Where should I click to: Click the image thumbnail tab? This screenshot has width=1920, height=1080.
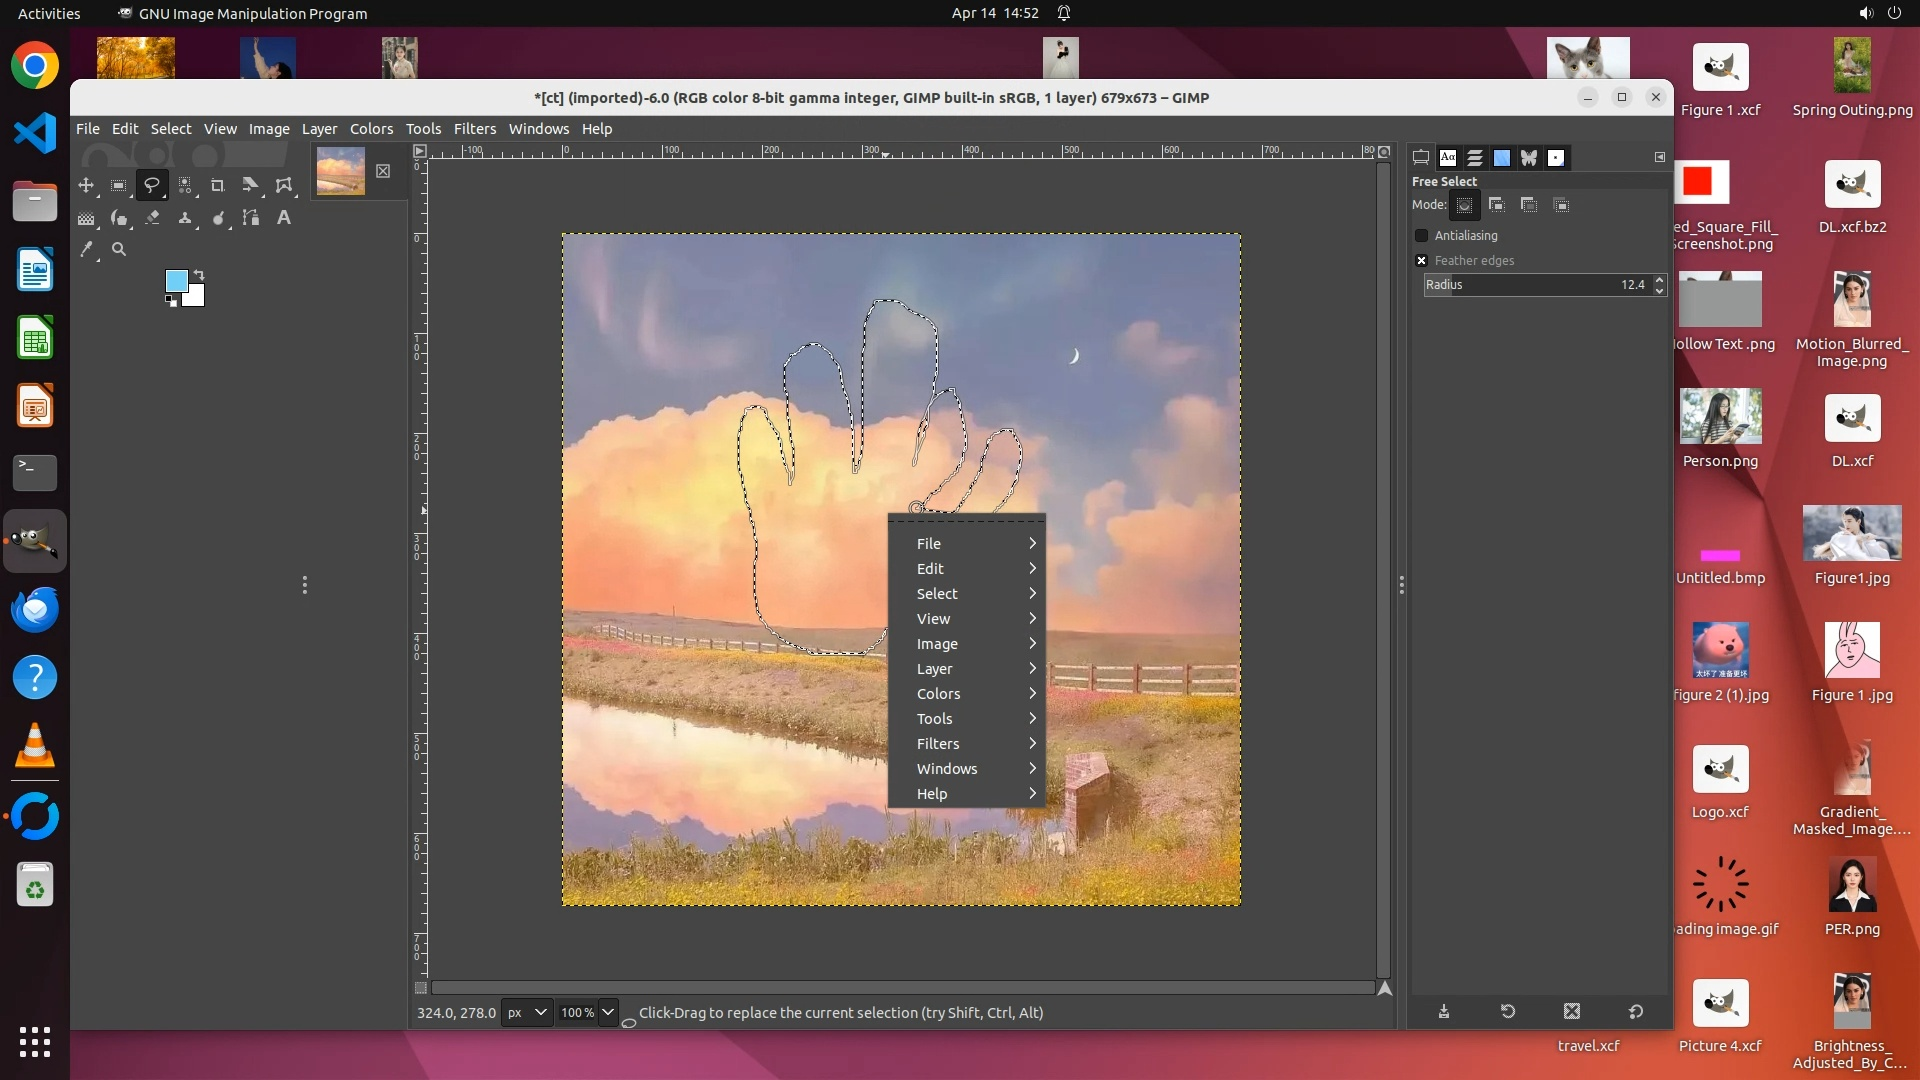pos(341,171)
